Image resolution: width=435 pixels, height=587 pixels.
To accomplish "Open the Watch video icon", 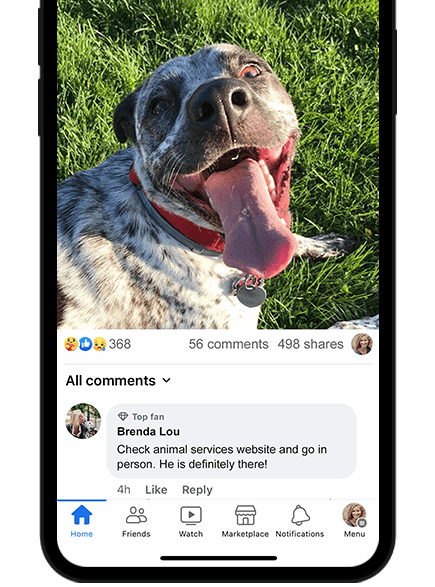I will 191,515.
